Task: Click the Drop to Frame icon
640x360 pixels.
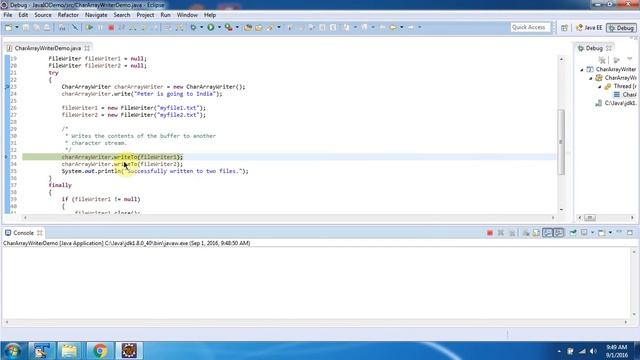Action: 168,27
